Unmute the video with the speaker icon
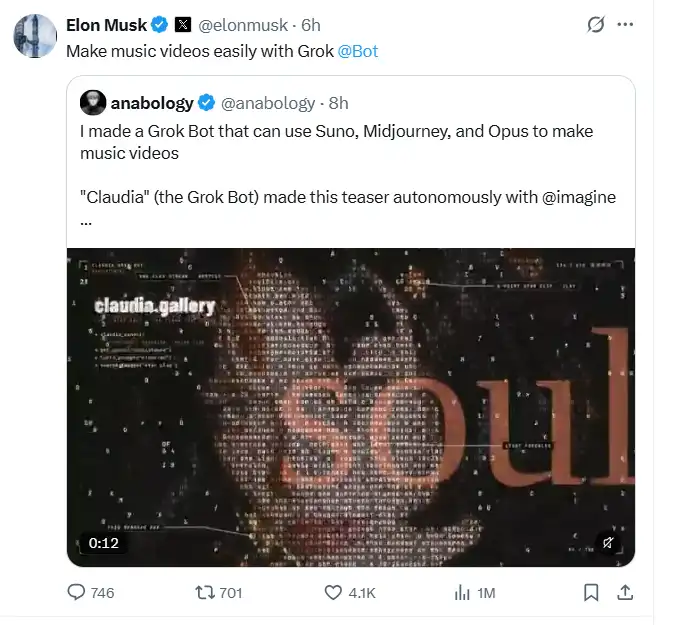The width and height of the screenshot is (679, 625). tap(608, 543)
